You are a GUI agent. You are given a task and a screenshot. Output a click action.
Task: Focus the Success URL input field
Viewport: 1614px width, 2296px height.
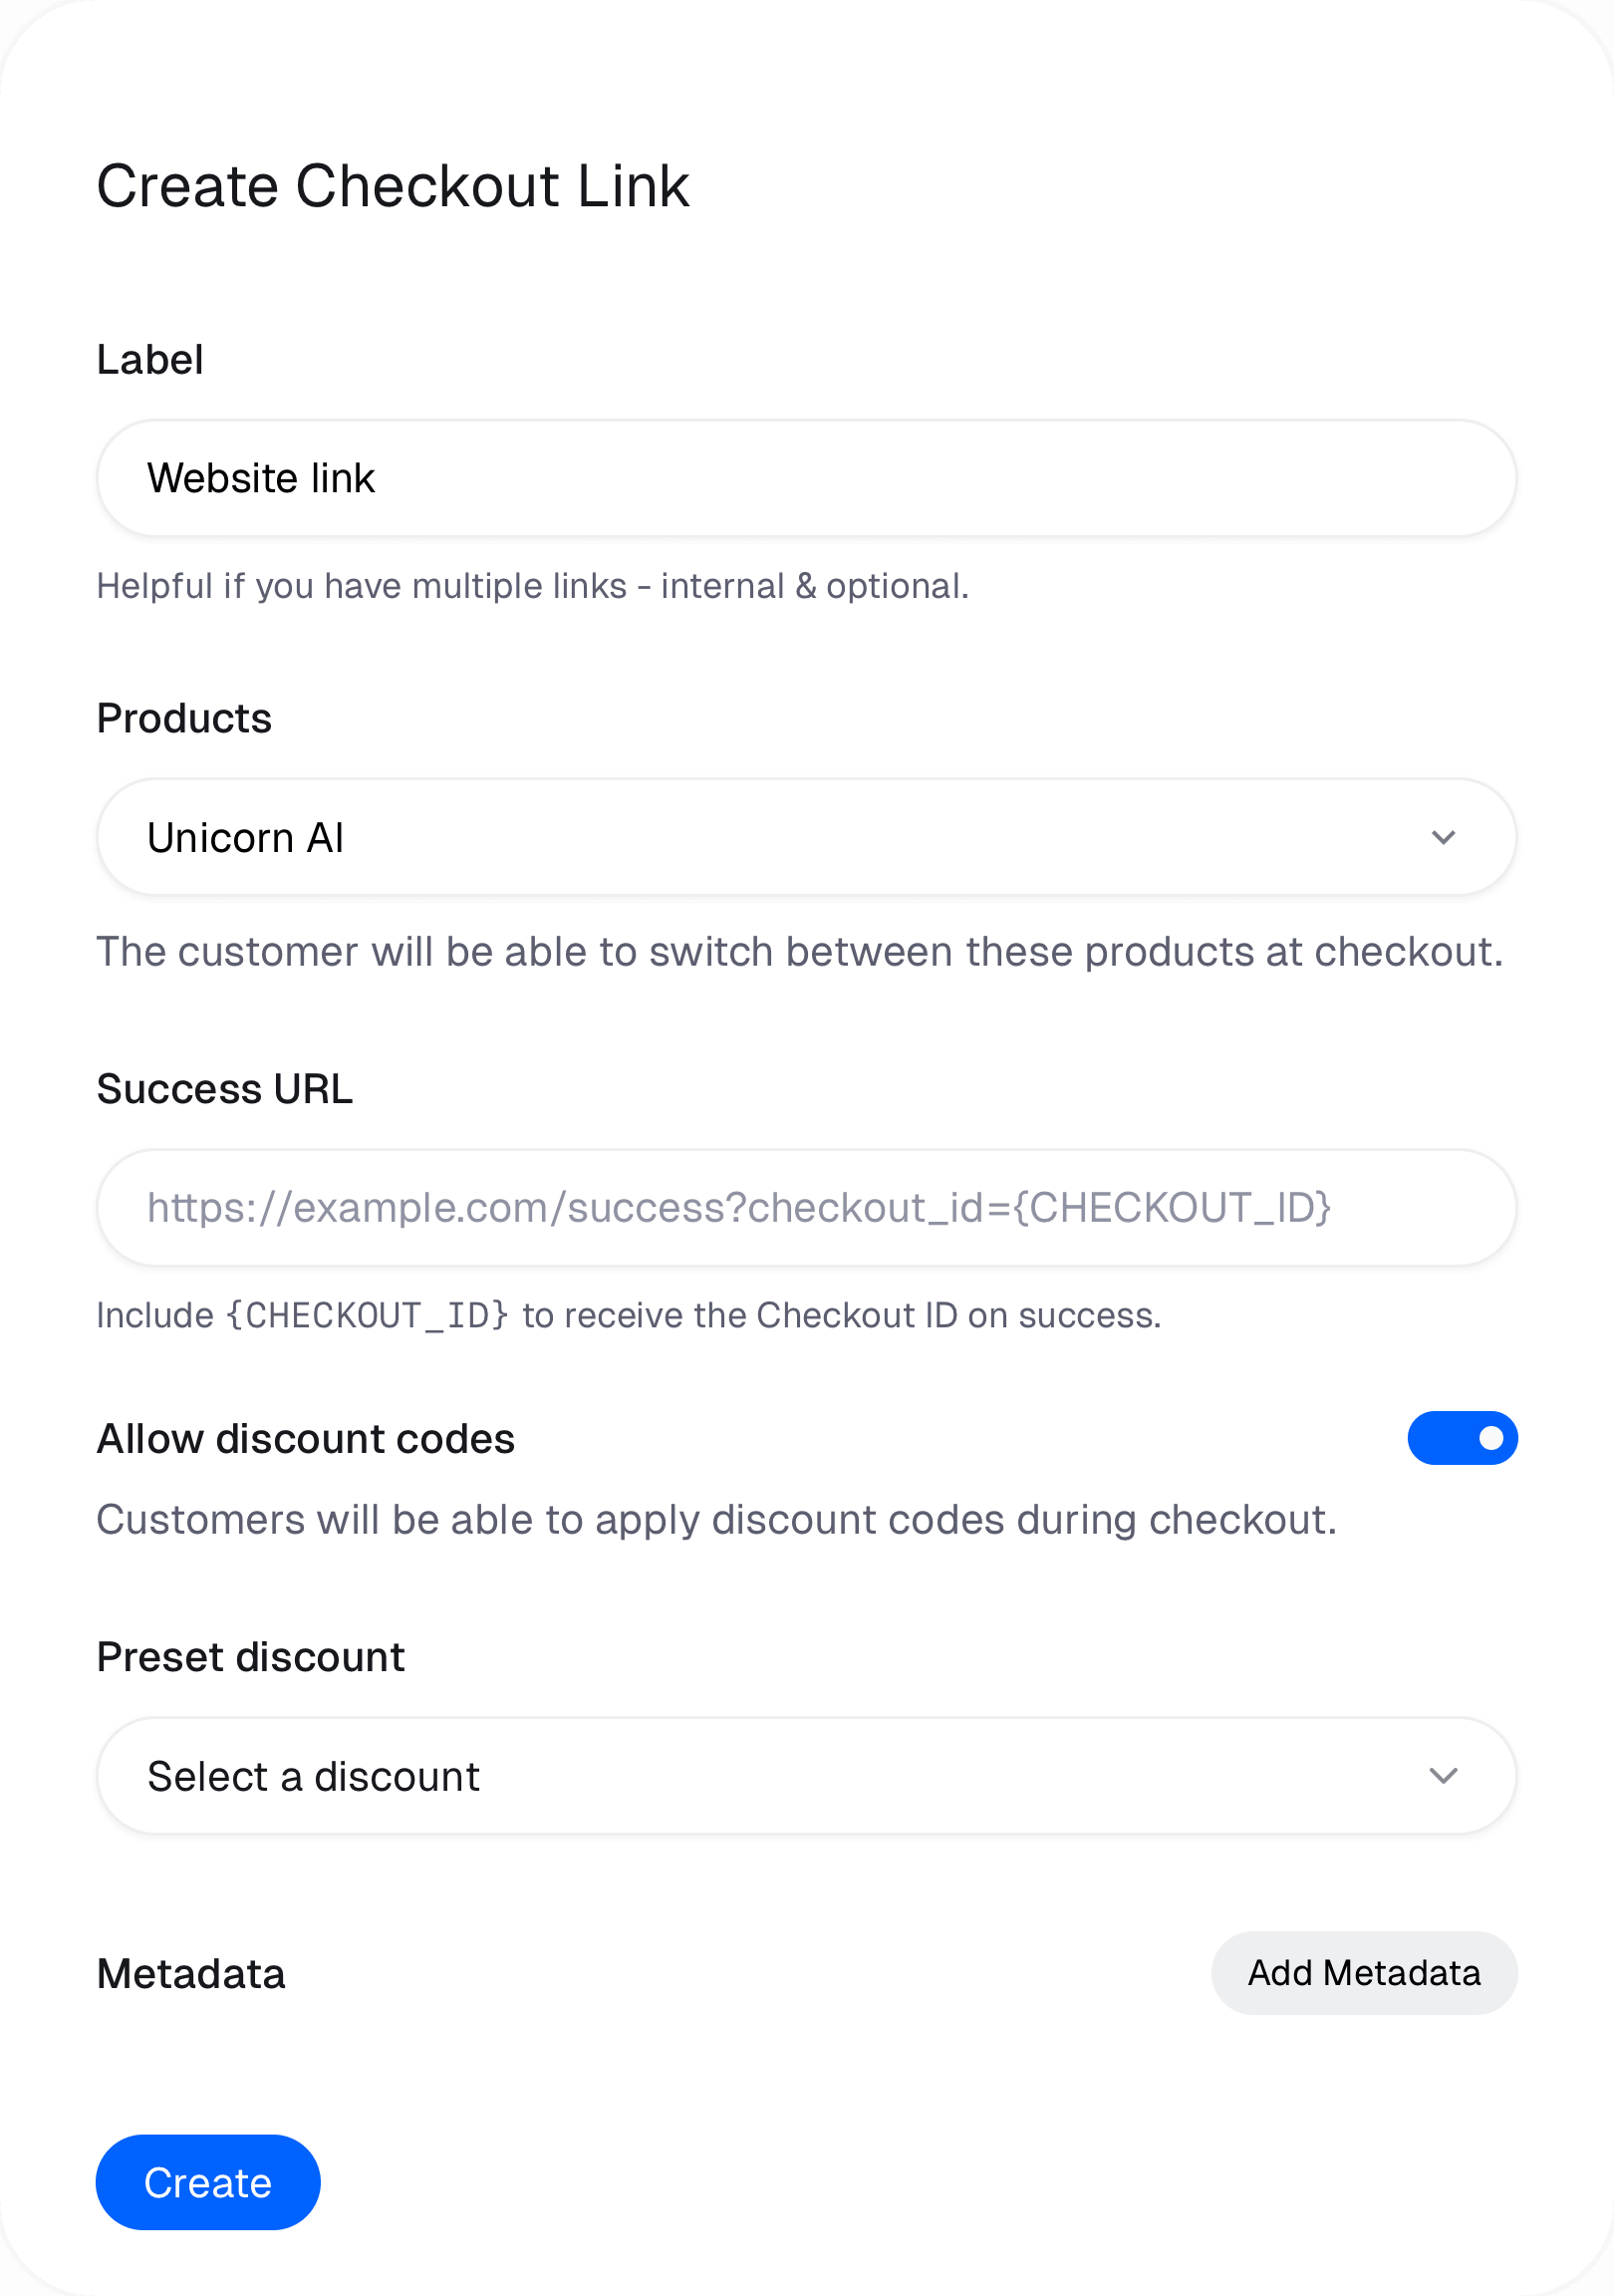(x=806, y=1207)
